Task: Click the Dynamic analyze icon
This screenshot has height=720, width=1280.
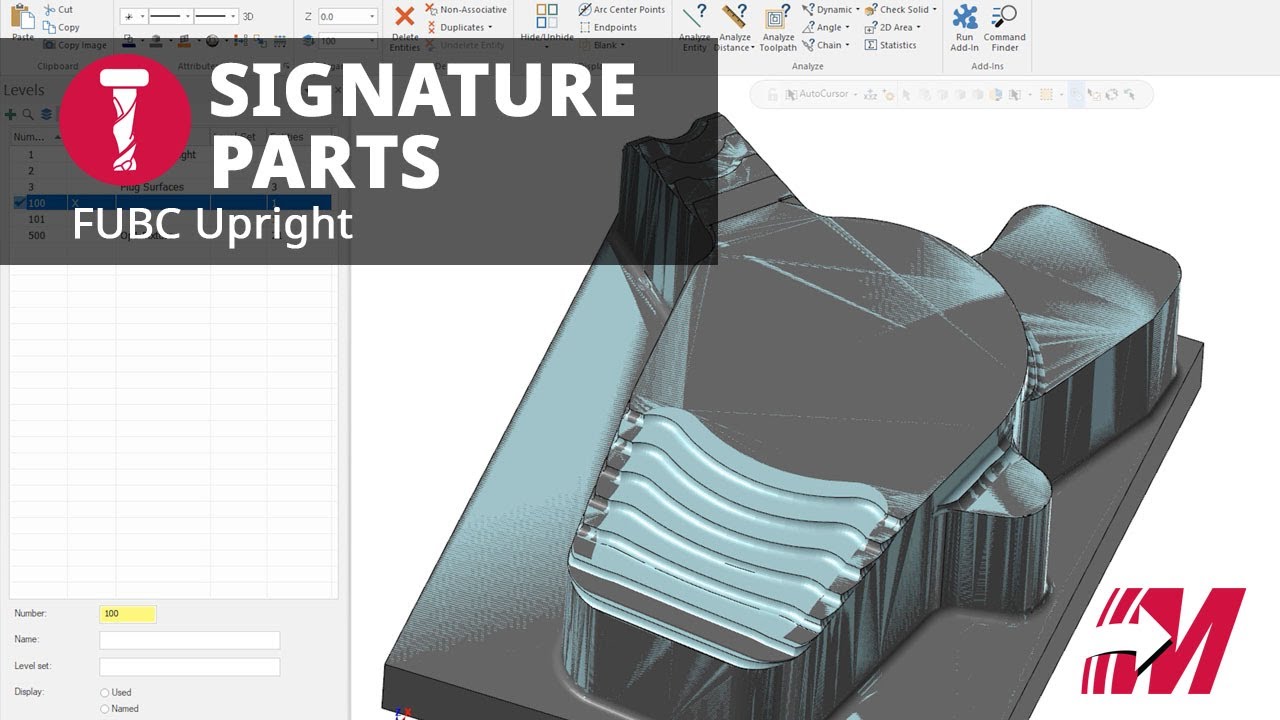Action: 808,10
